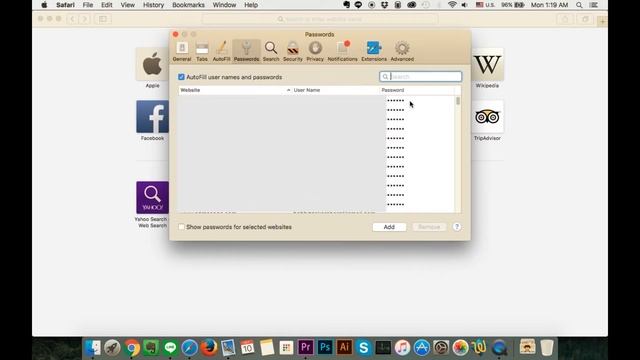Click the grayed-out Remove button
The height and width of the screenshot is (360, 640).
click(x=429, y=227)
